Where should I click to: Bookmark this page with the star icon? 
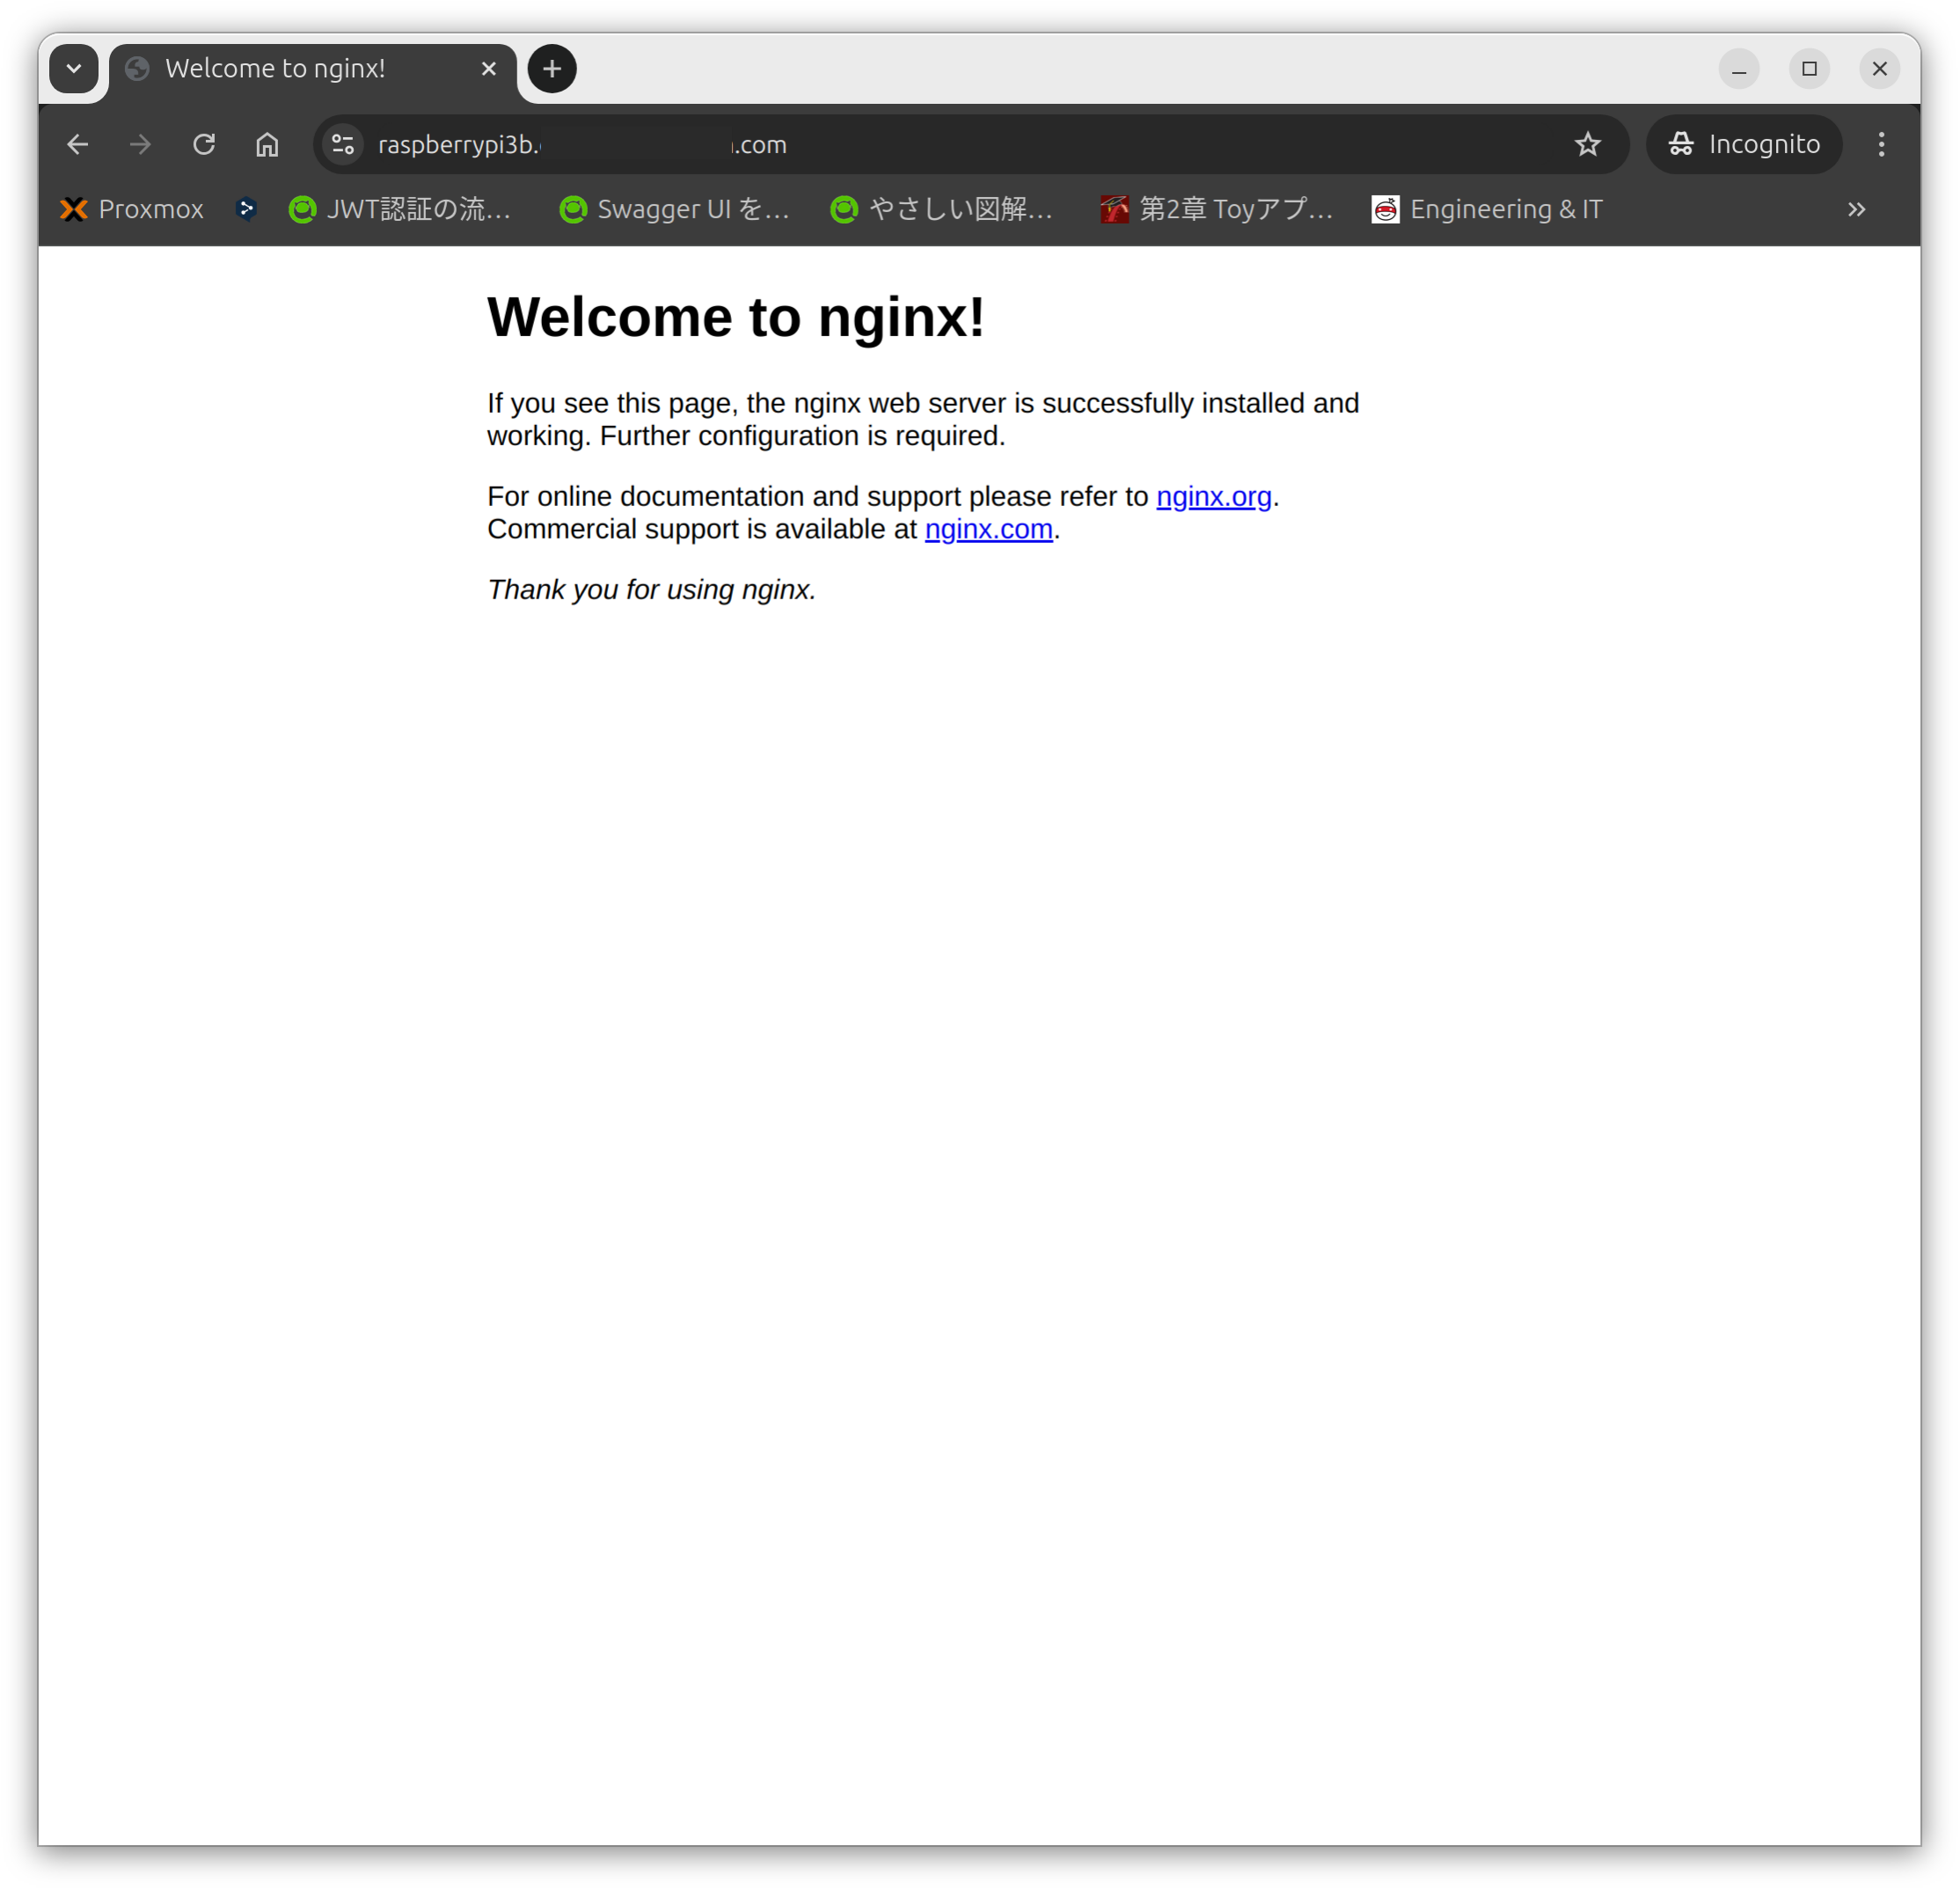point(1587,145)
